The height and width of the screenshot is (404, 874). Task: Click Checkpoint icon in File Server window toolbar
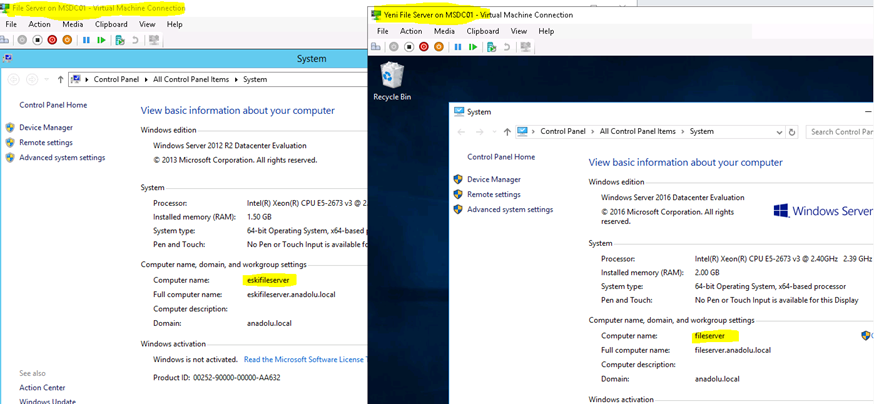(x=120, y=40)
